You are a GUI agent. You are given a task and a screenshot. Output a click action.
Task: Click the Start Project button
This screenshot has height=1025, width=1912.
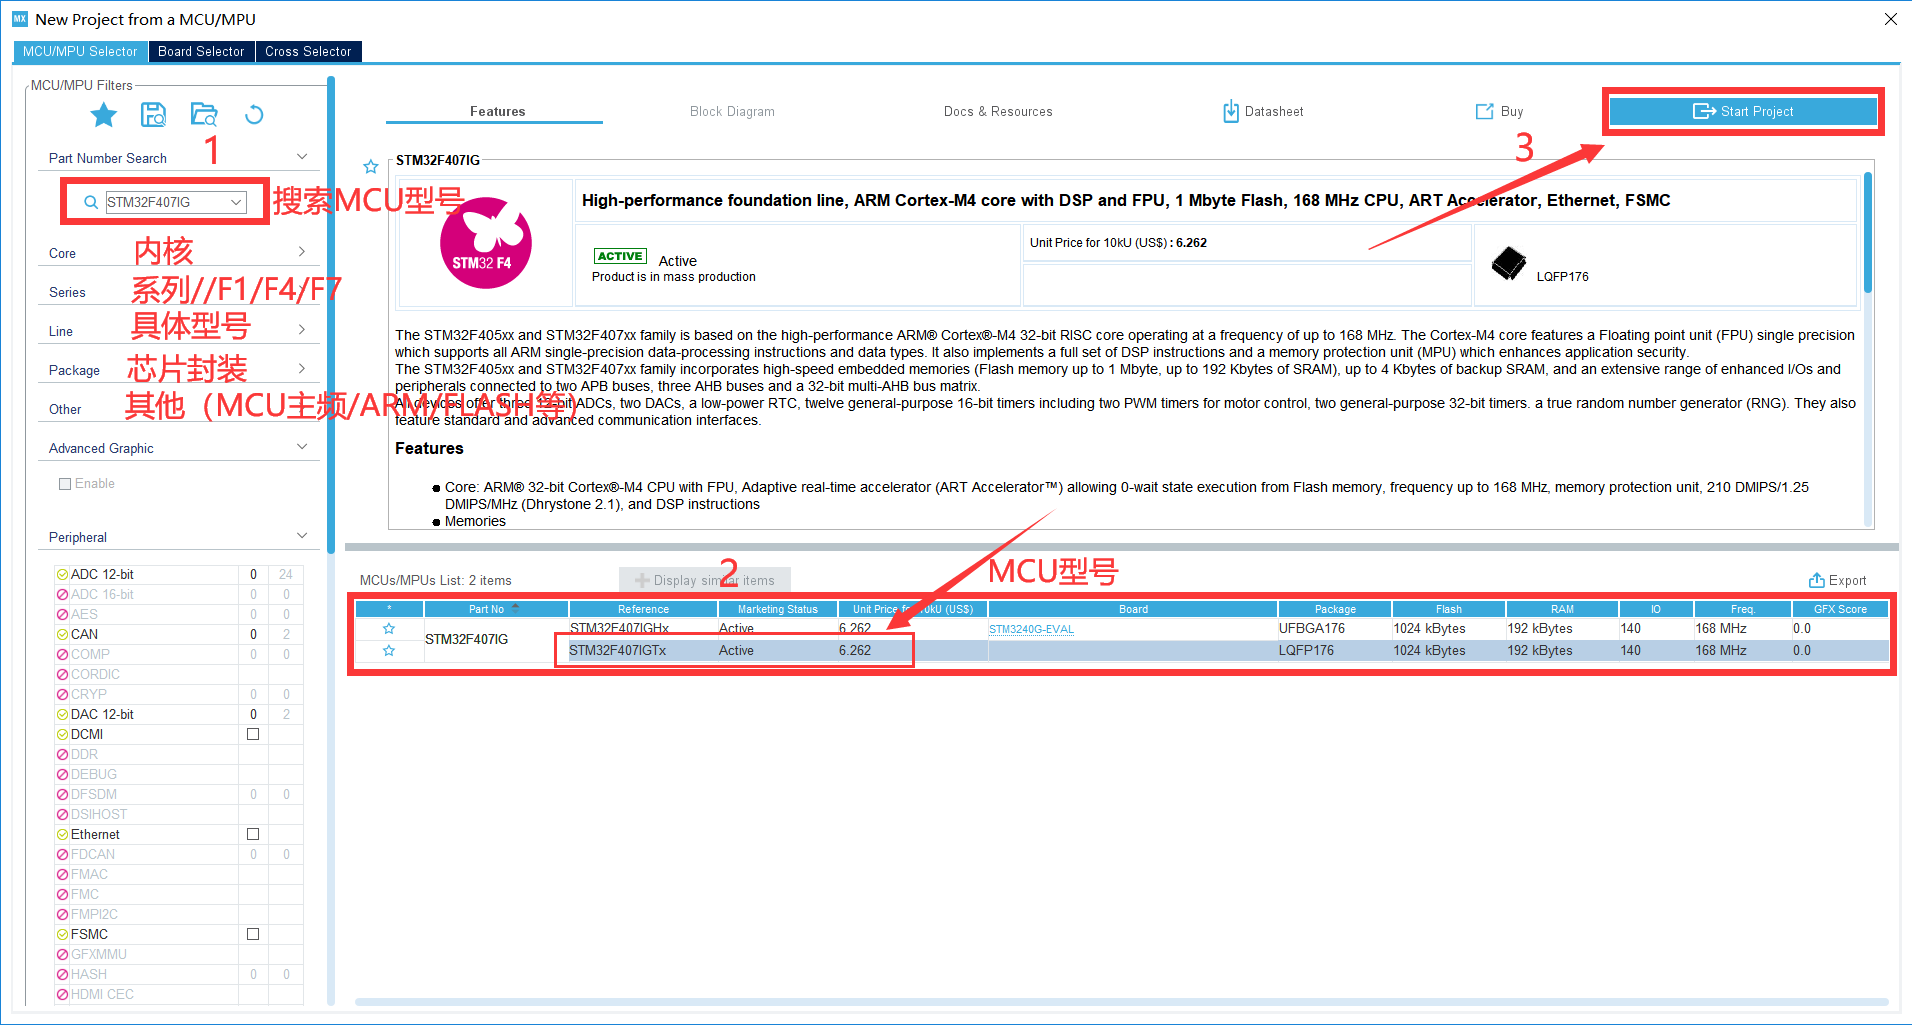(x=1743, y=111)
